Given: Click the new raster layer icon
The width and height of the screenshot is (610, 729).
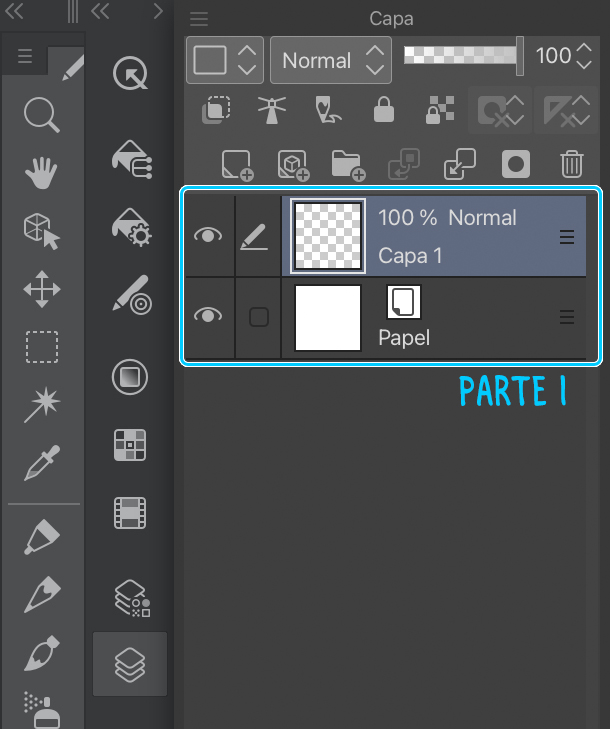Looking at the screenshot, I should [x=237, y=164].
